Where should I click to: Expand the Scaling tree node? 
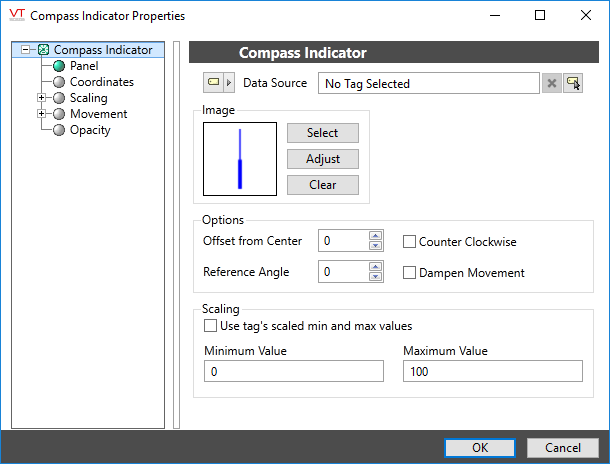(x=41, y=98)
